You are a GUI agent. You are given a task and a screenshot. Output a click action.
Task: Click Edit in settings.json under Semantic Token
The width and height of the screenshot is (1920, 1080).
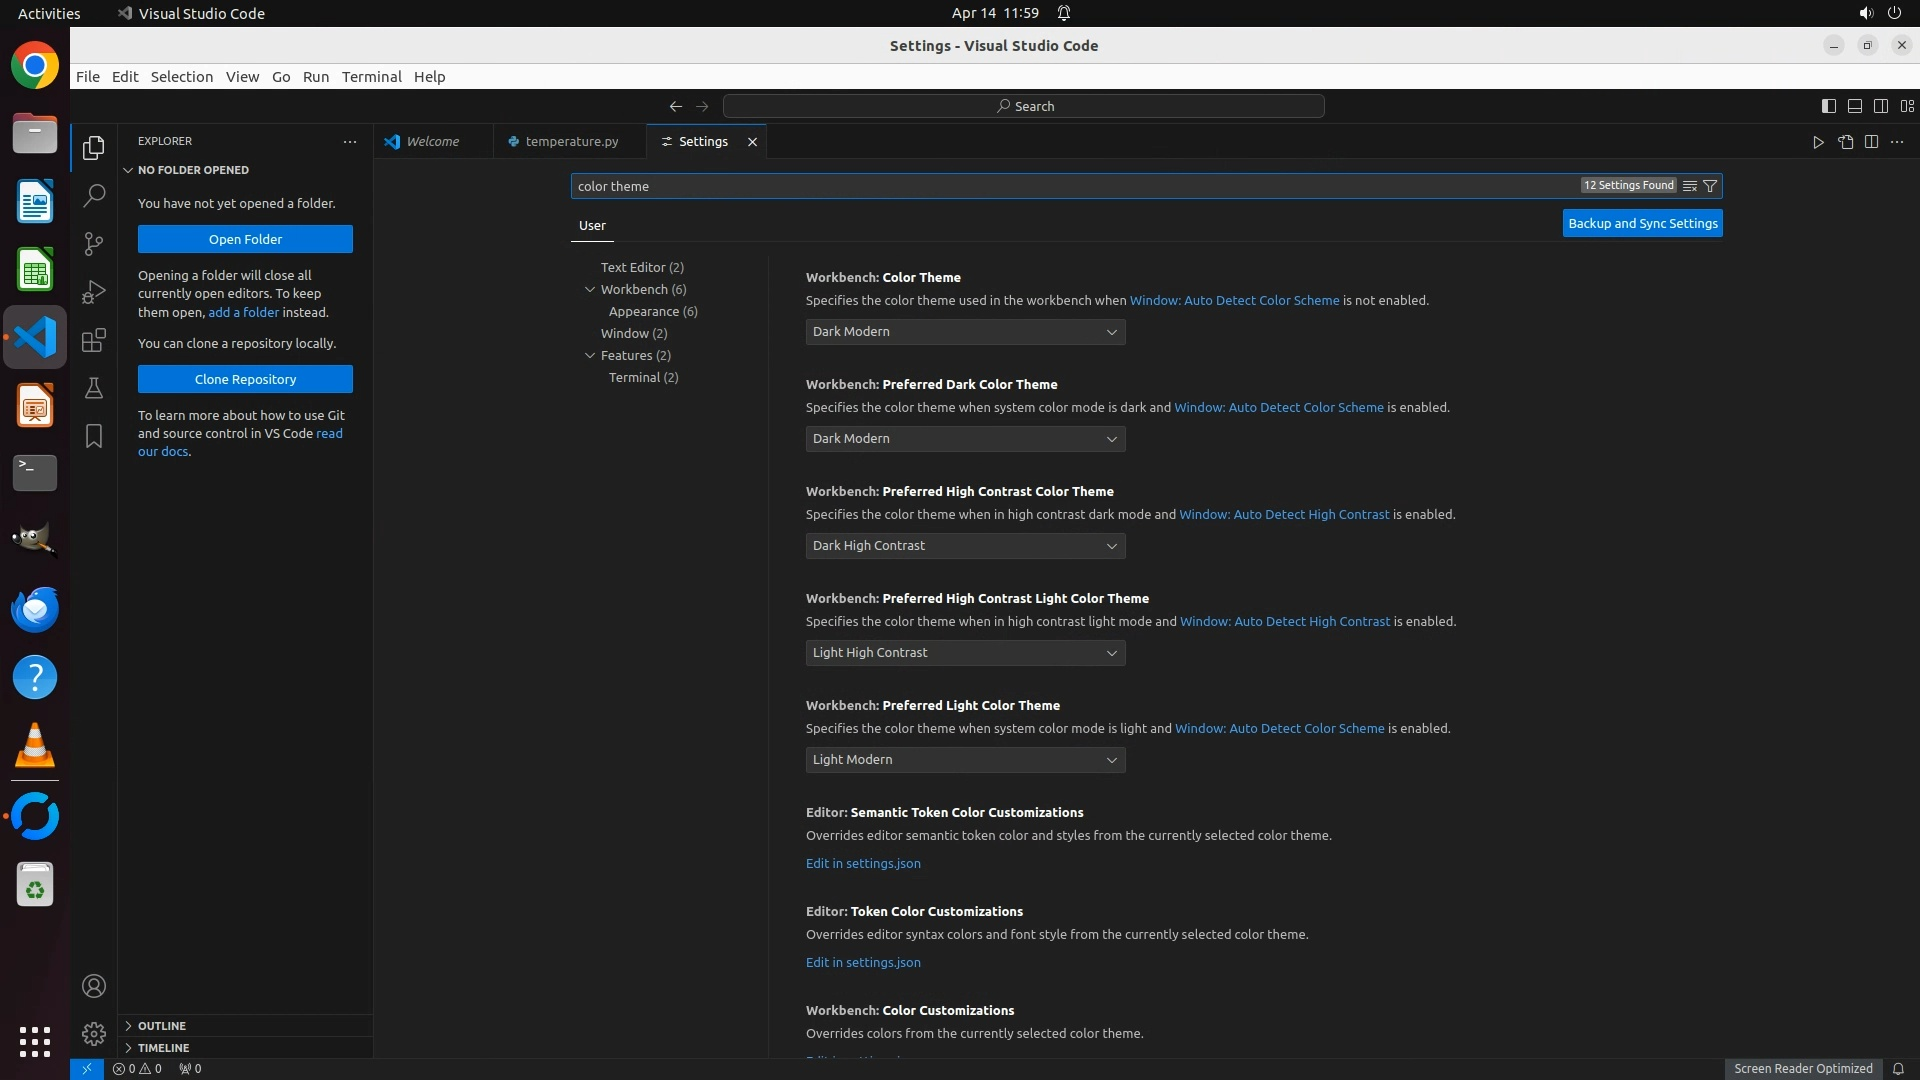click(863, 864)
